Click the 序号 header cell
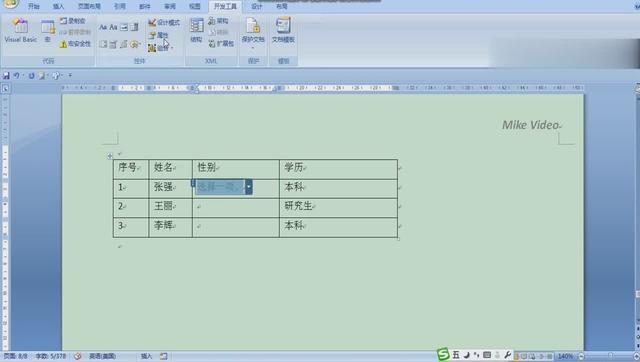 pyautogui.click(x=131, y=169)
